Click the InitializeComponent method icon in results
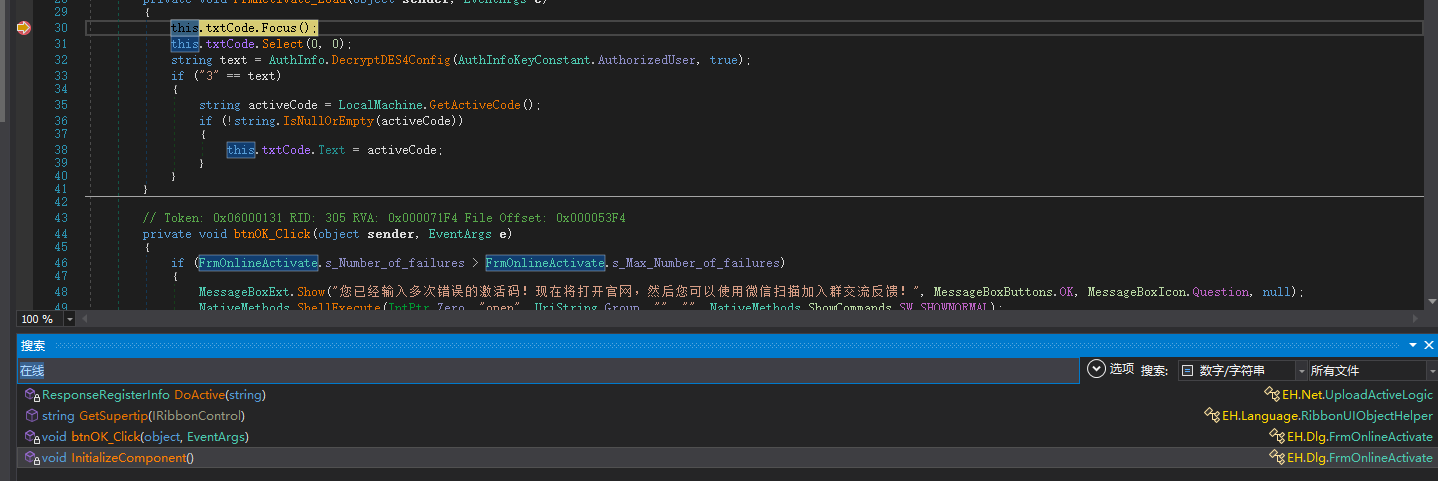 coord(32,458)
